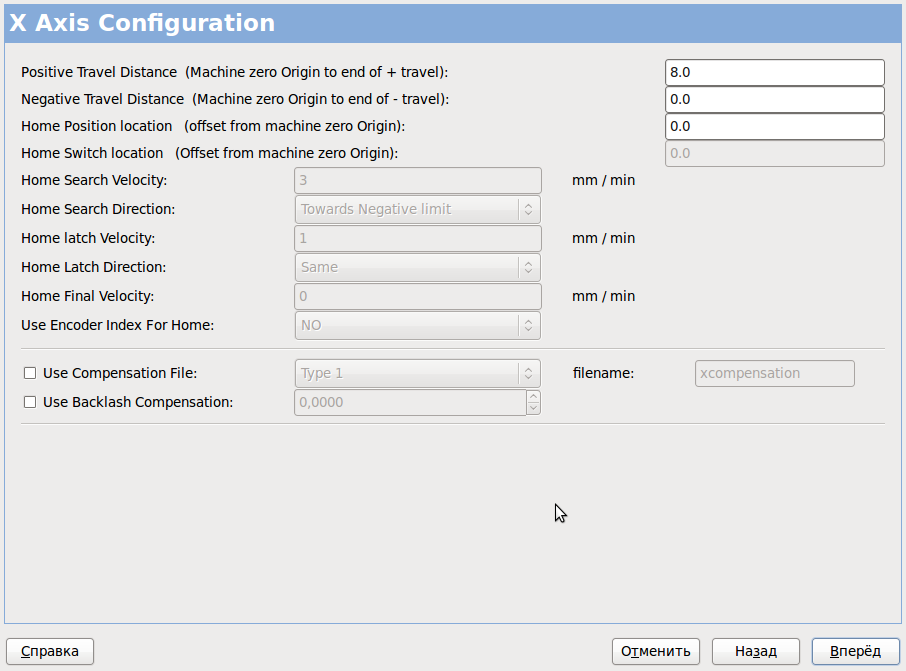Open the Use Encoder Index For Home dropdown

[x=417, y=325]
